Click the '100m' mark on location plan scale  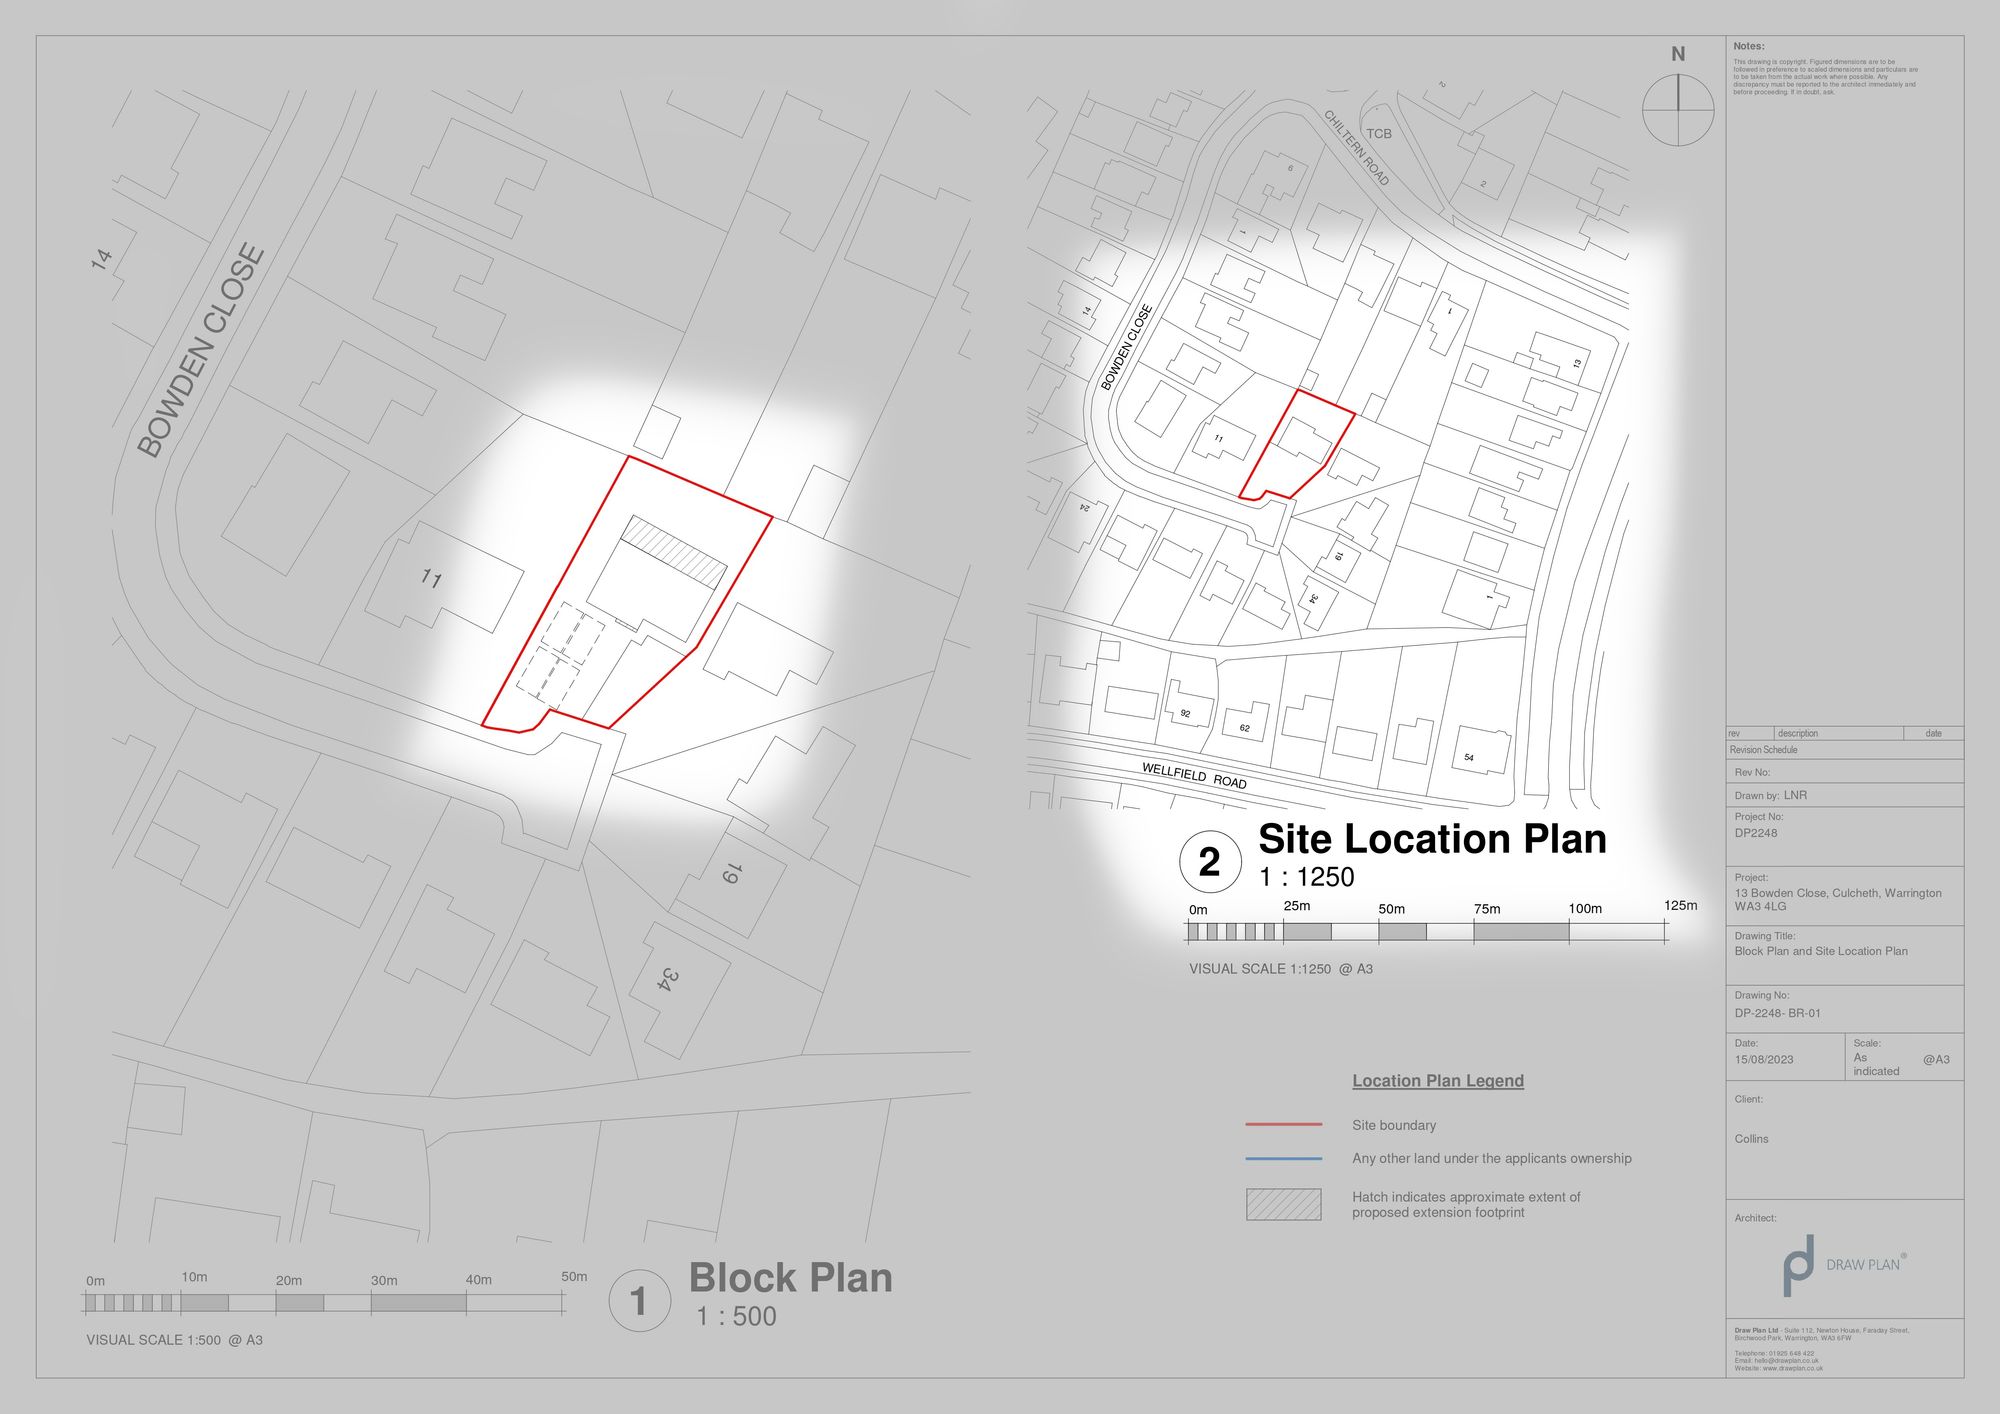point(1585,909)
